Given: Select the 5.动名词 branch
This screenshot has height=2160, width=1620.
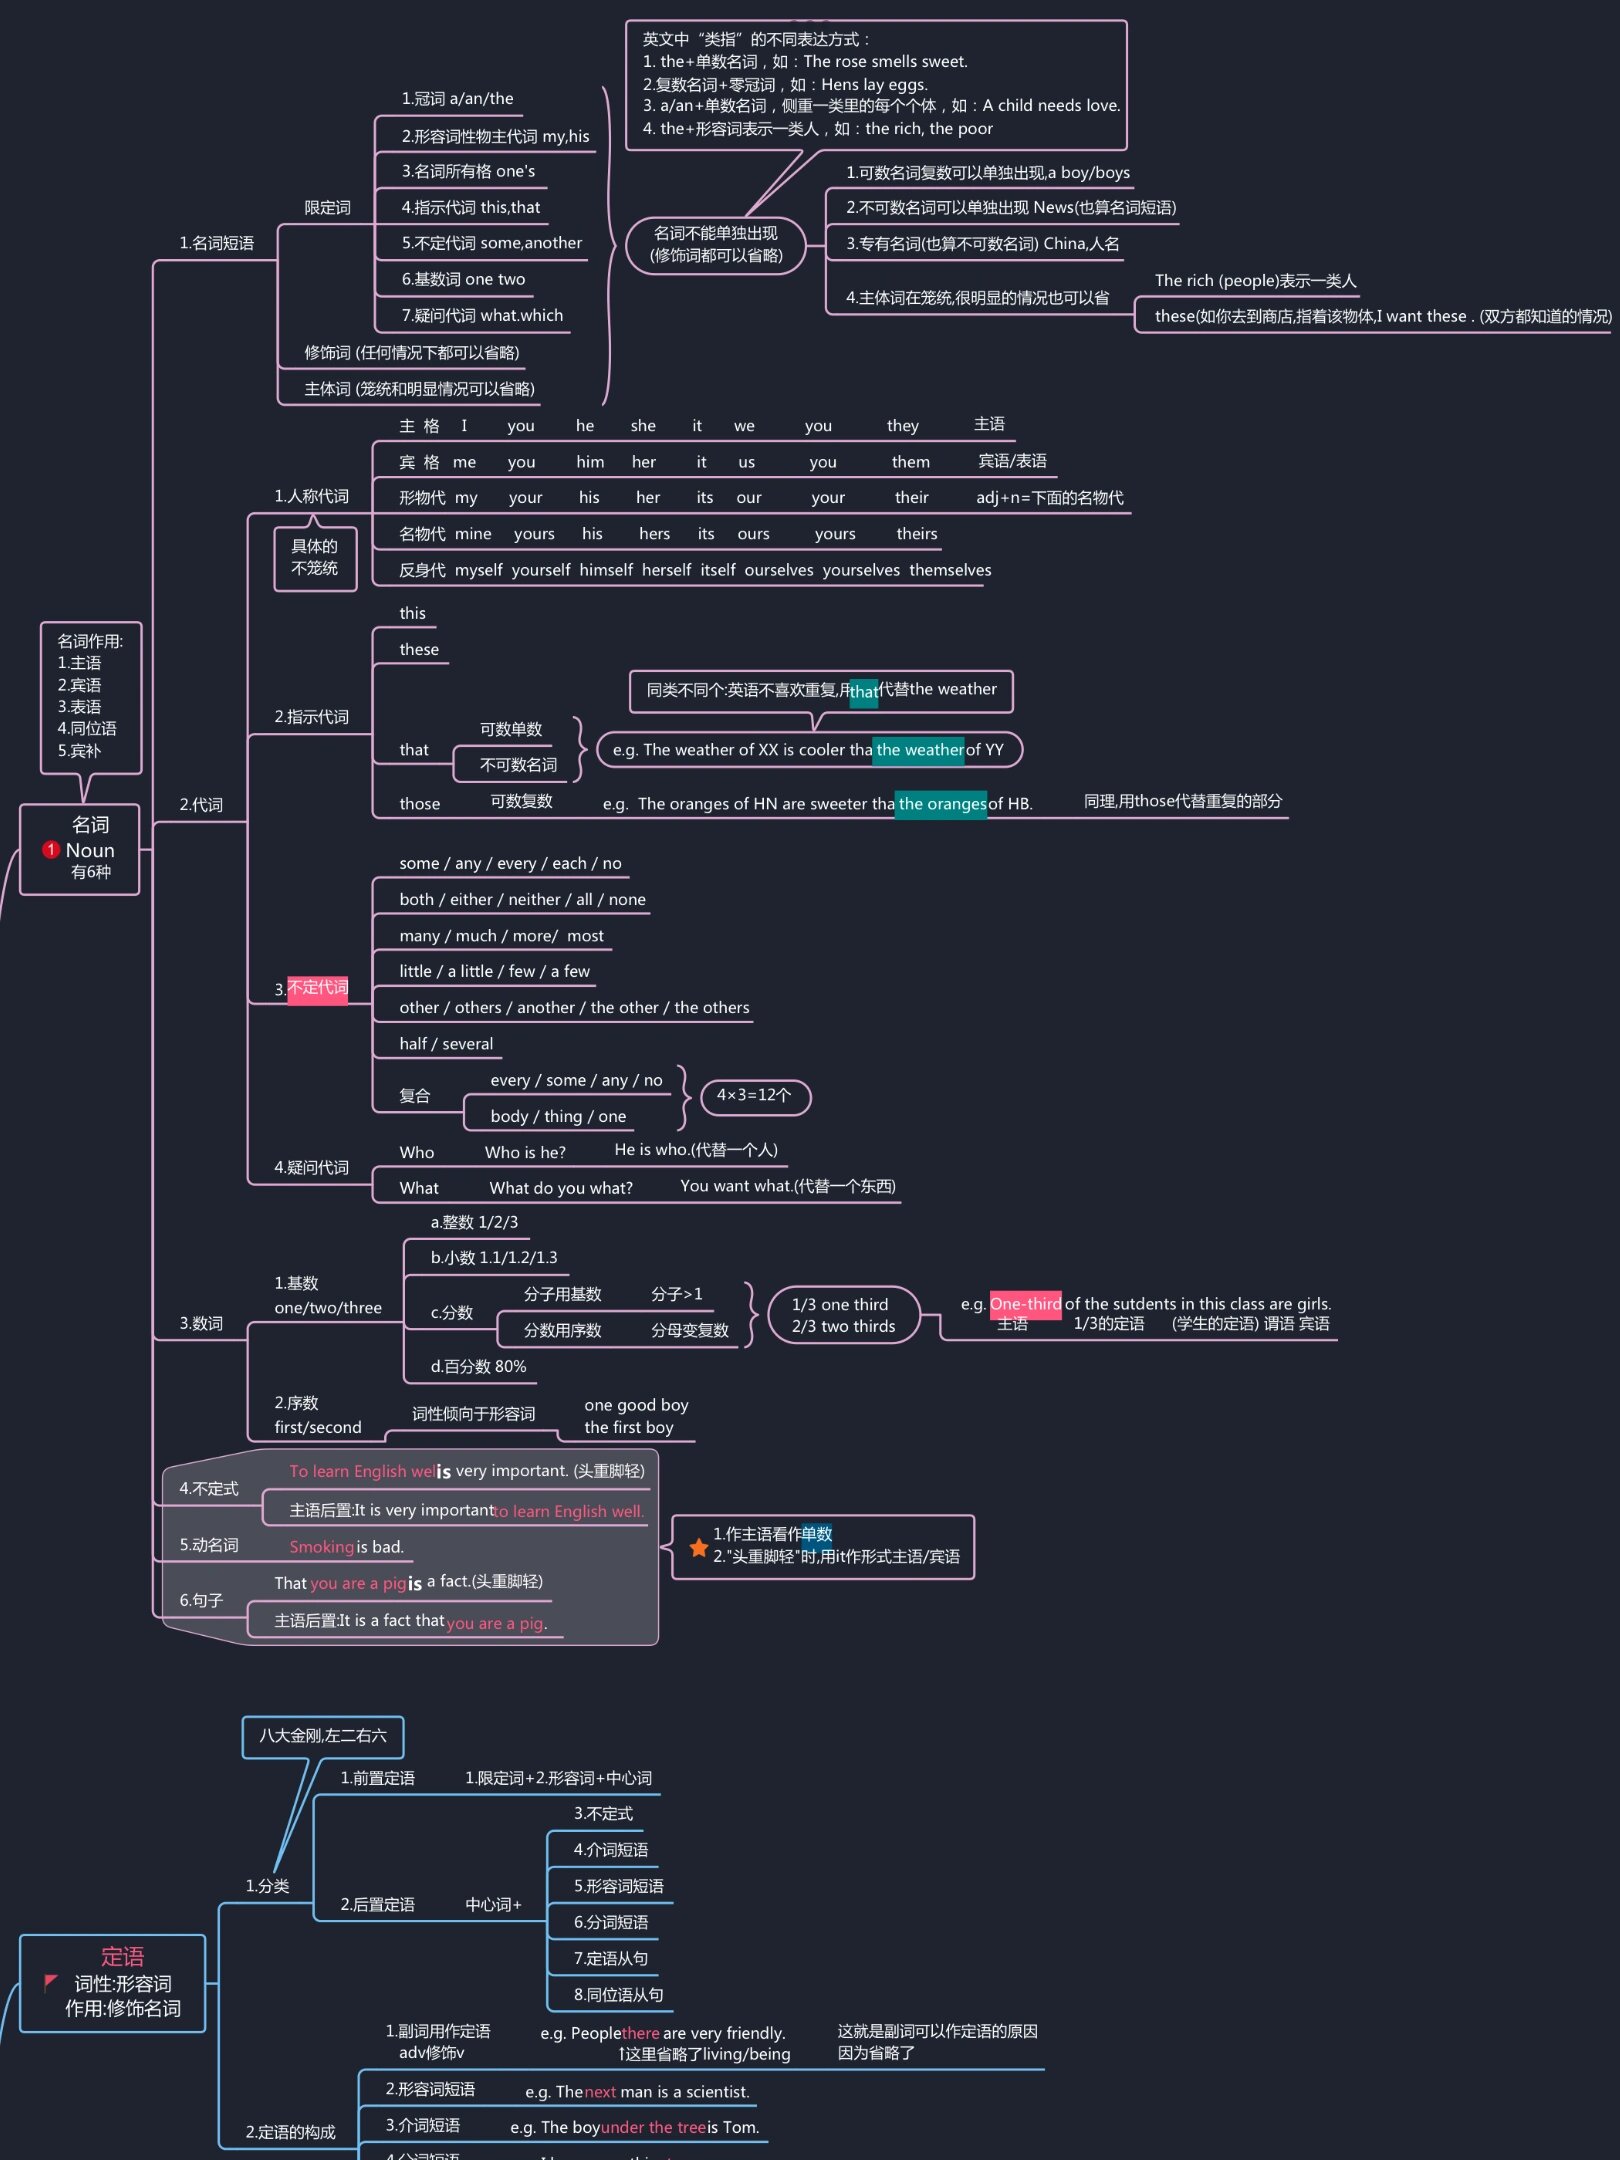Looking at the screenshot, I should 209,1545.
